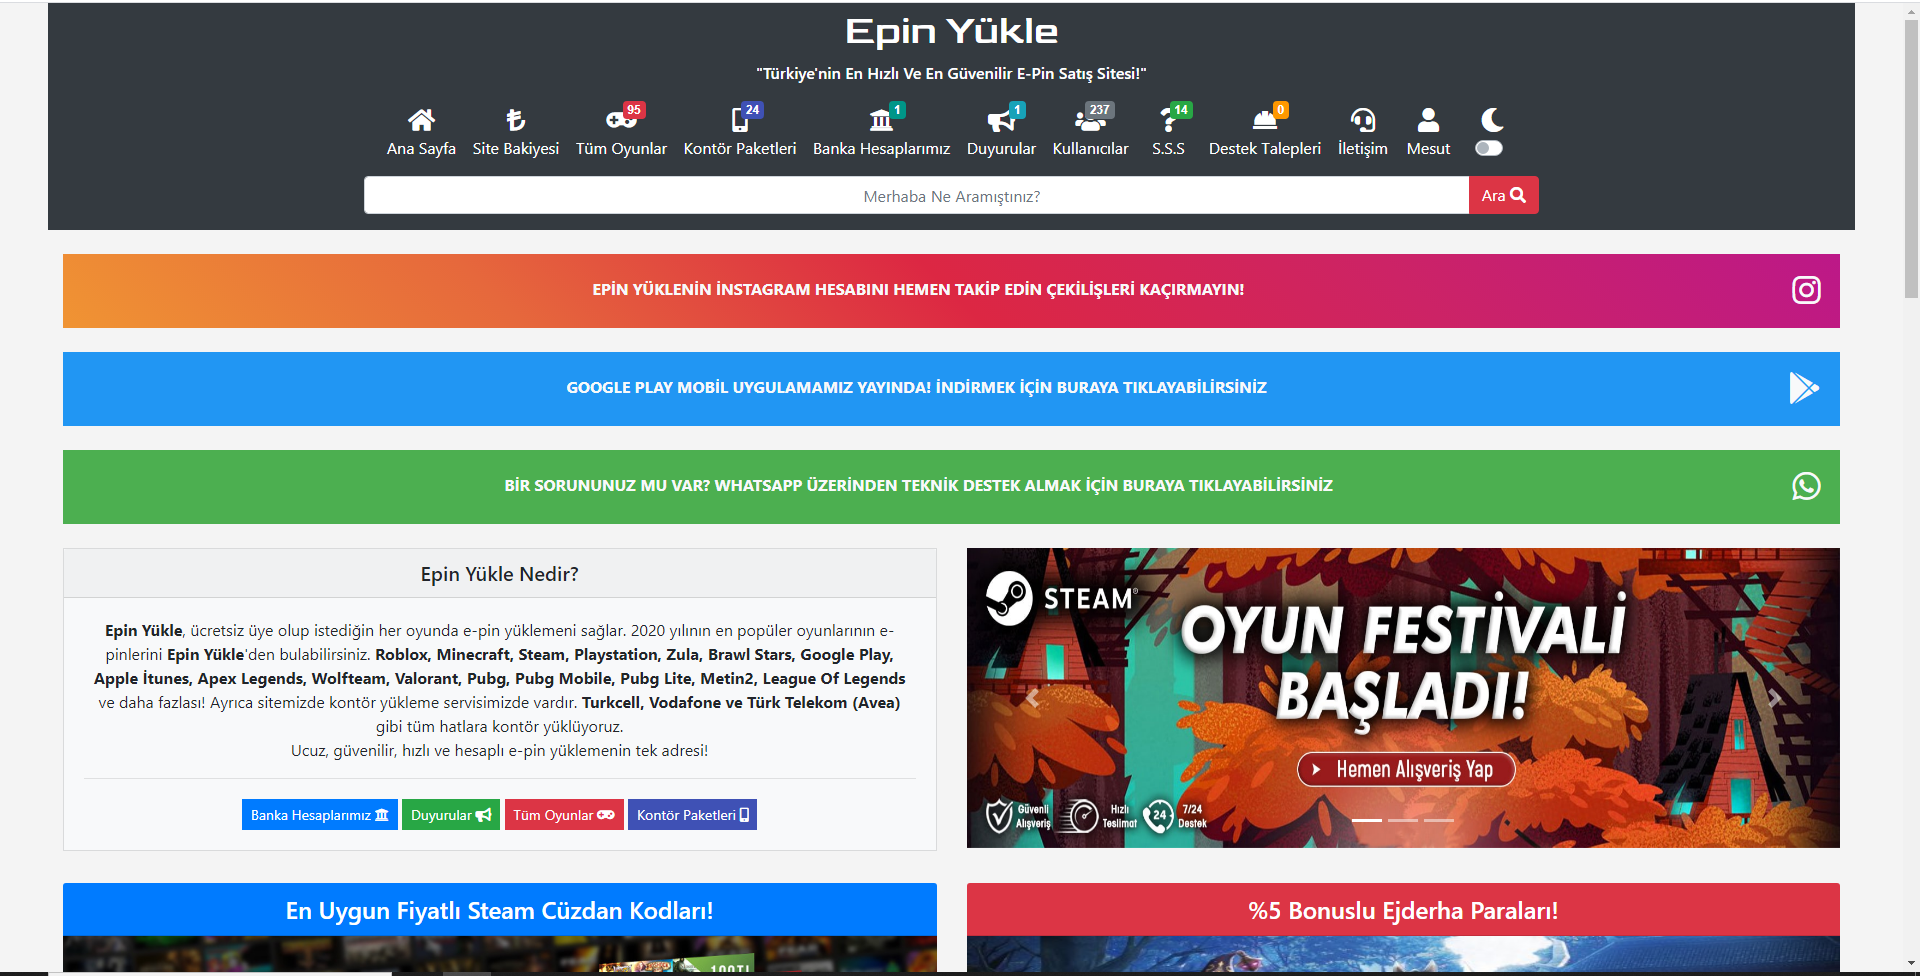
Task: Open Site Bakiyesi lira icon
Action: pyautogui.click(x=515, y=120)
